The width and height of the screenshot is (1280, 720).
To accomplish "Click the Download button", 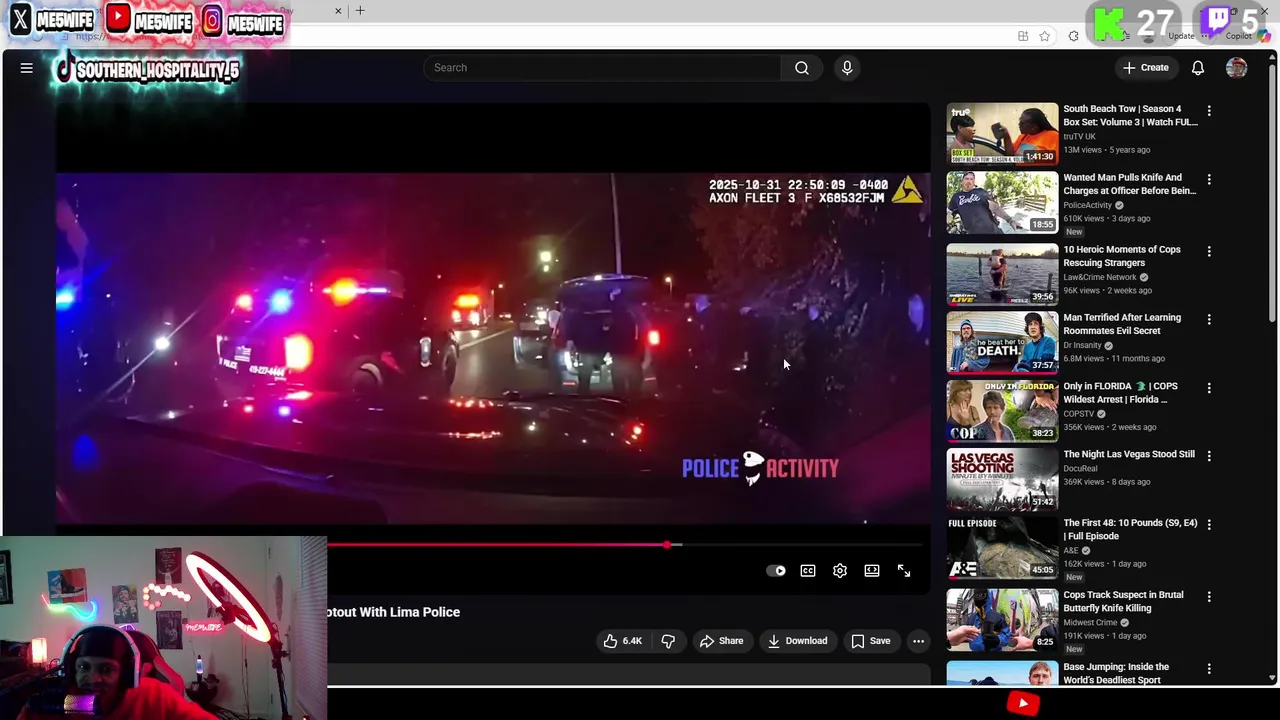I will click(x=797, y=641).
